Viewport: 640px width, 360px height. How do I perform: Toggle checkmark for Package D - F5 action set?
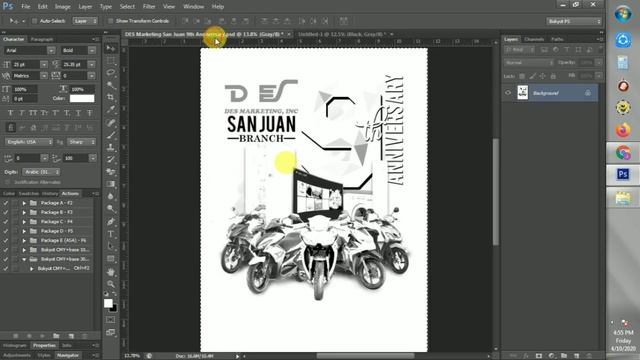[5, 231]
